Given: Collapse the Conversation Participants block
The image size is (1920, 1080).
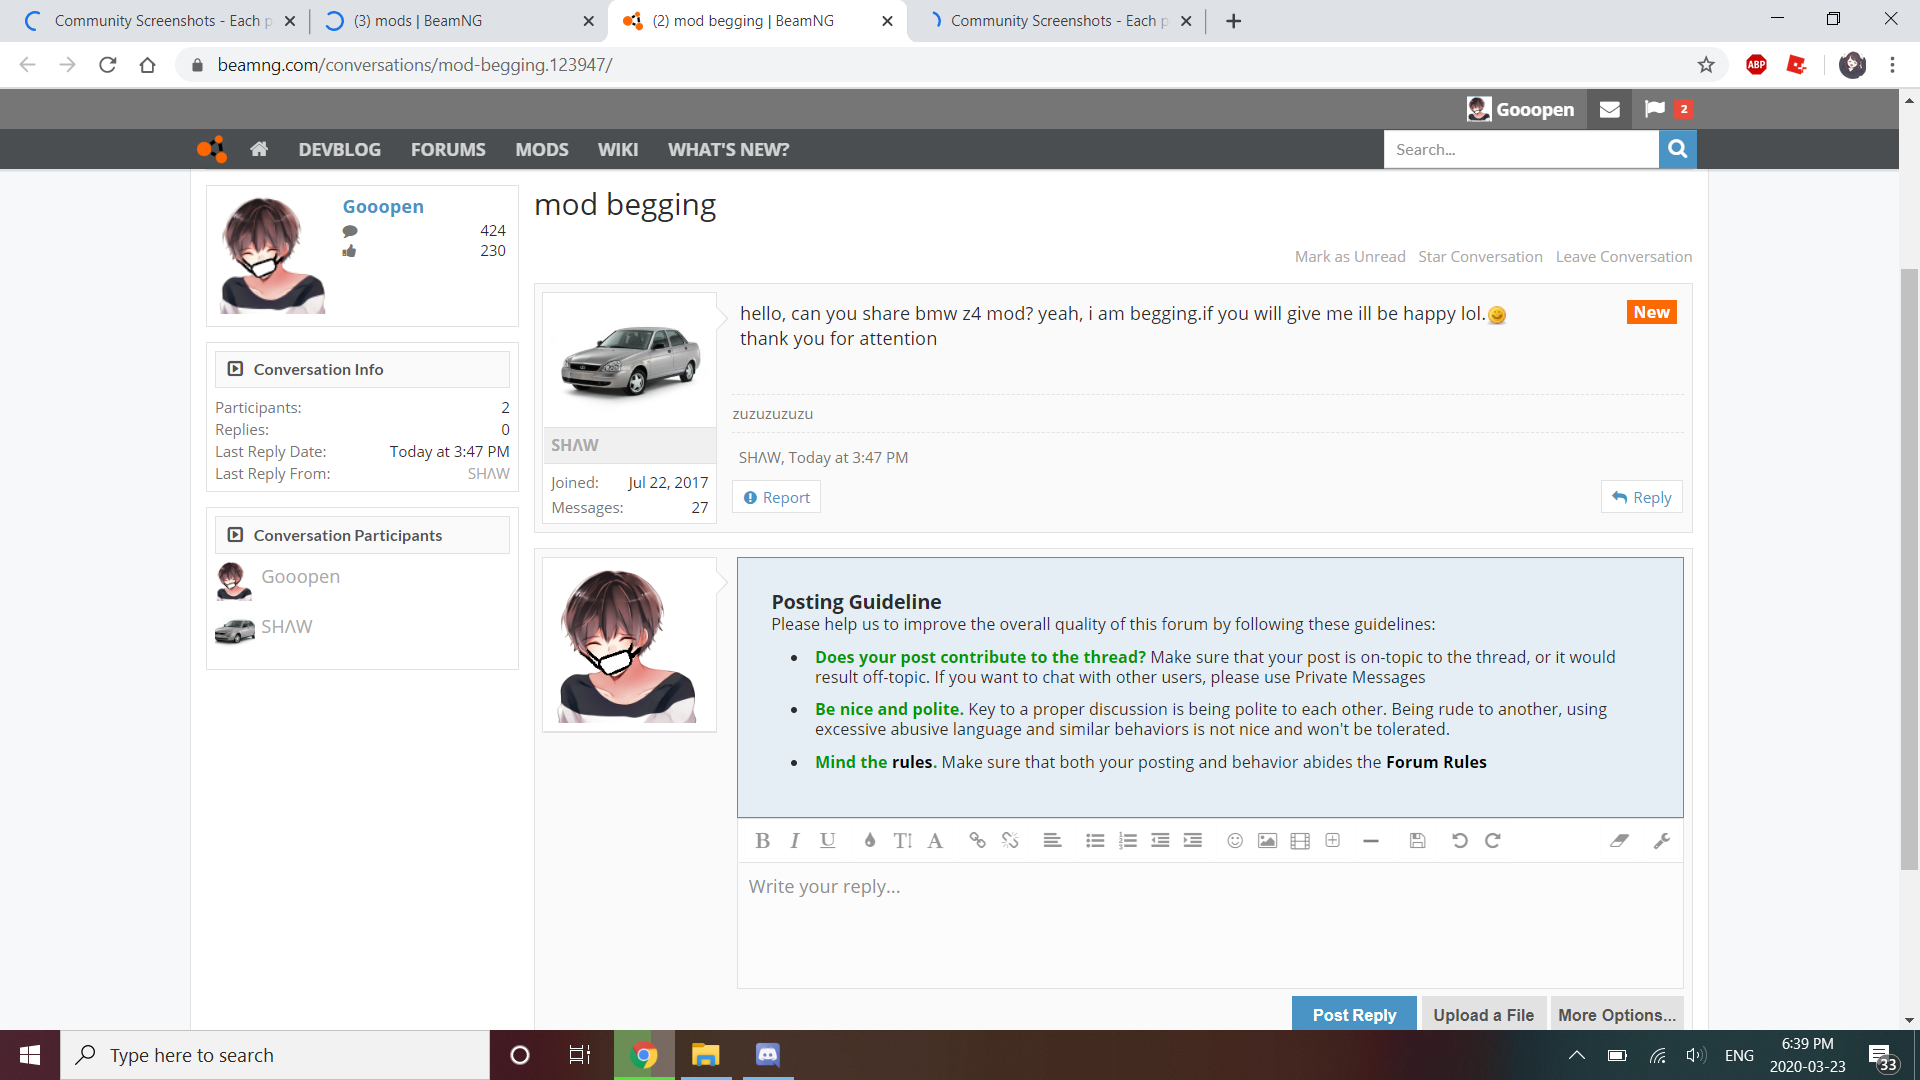Looking at the screenshot, I should 235,535.
